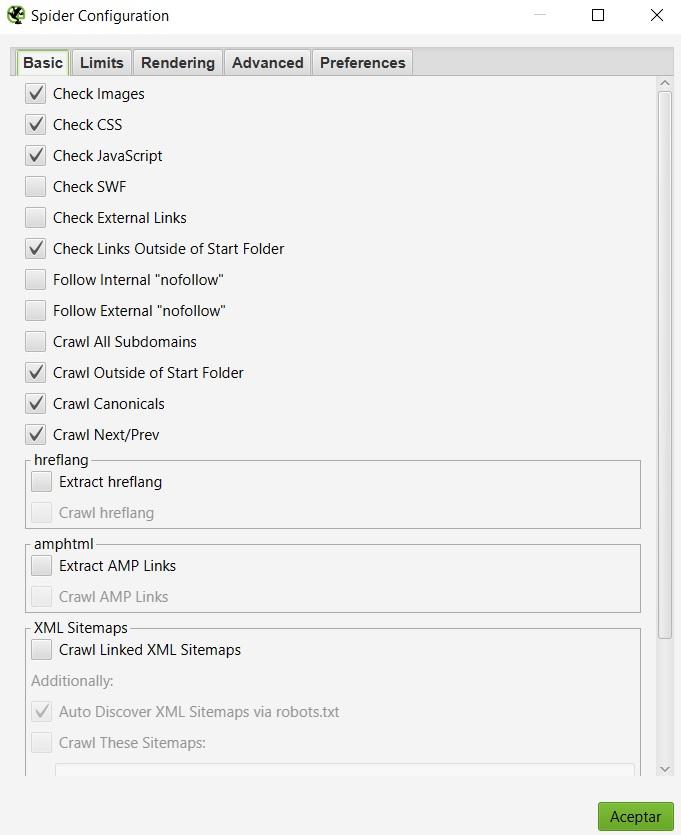Viewport: 681px width, 835px height.
Task: Disable Check JavaScript checkbox
Action: pyautogui.click(x=36, y=156)
